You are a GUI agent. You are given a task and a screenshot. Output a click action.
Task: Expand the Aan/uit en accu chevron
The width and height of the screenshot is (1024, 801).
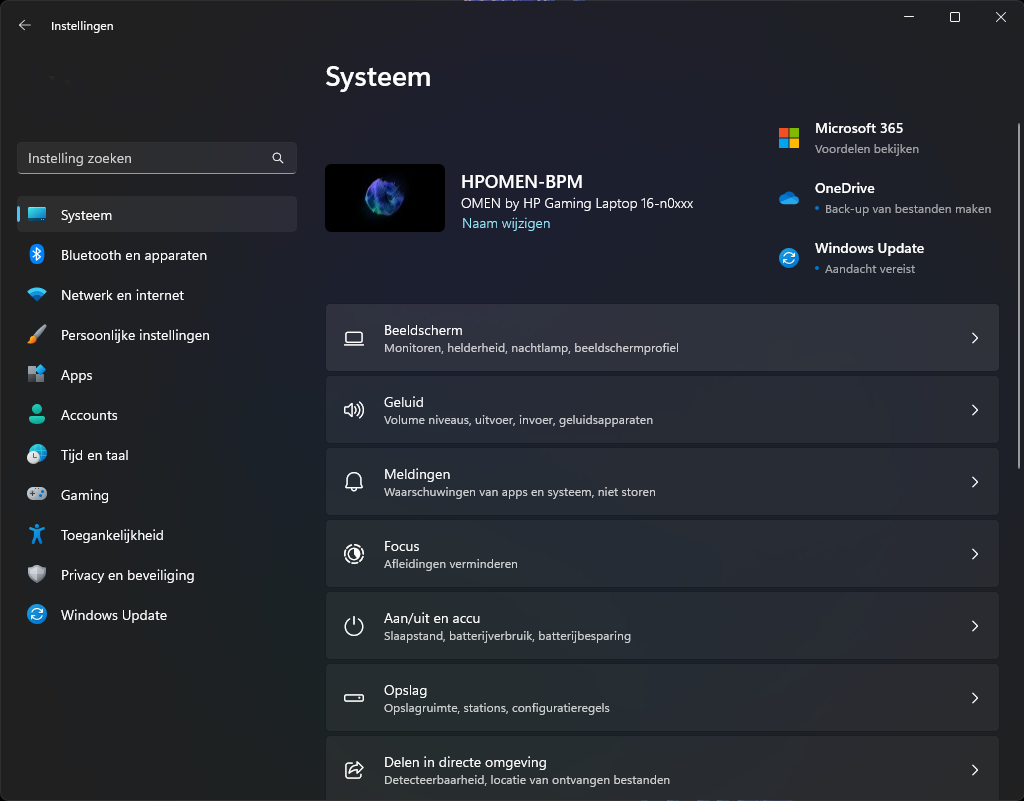pos(974,626)
